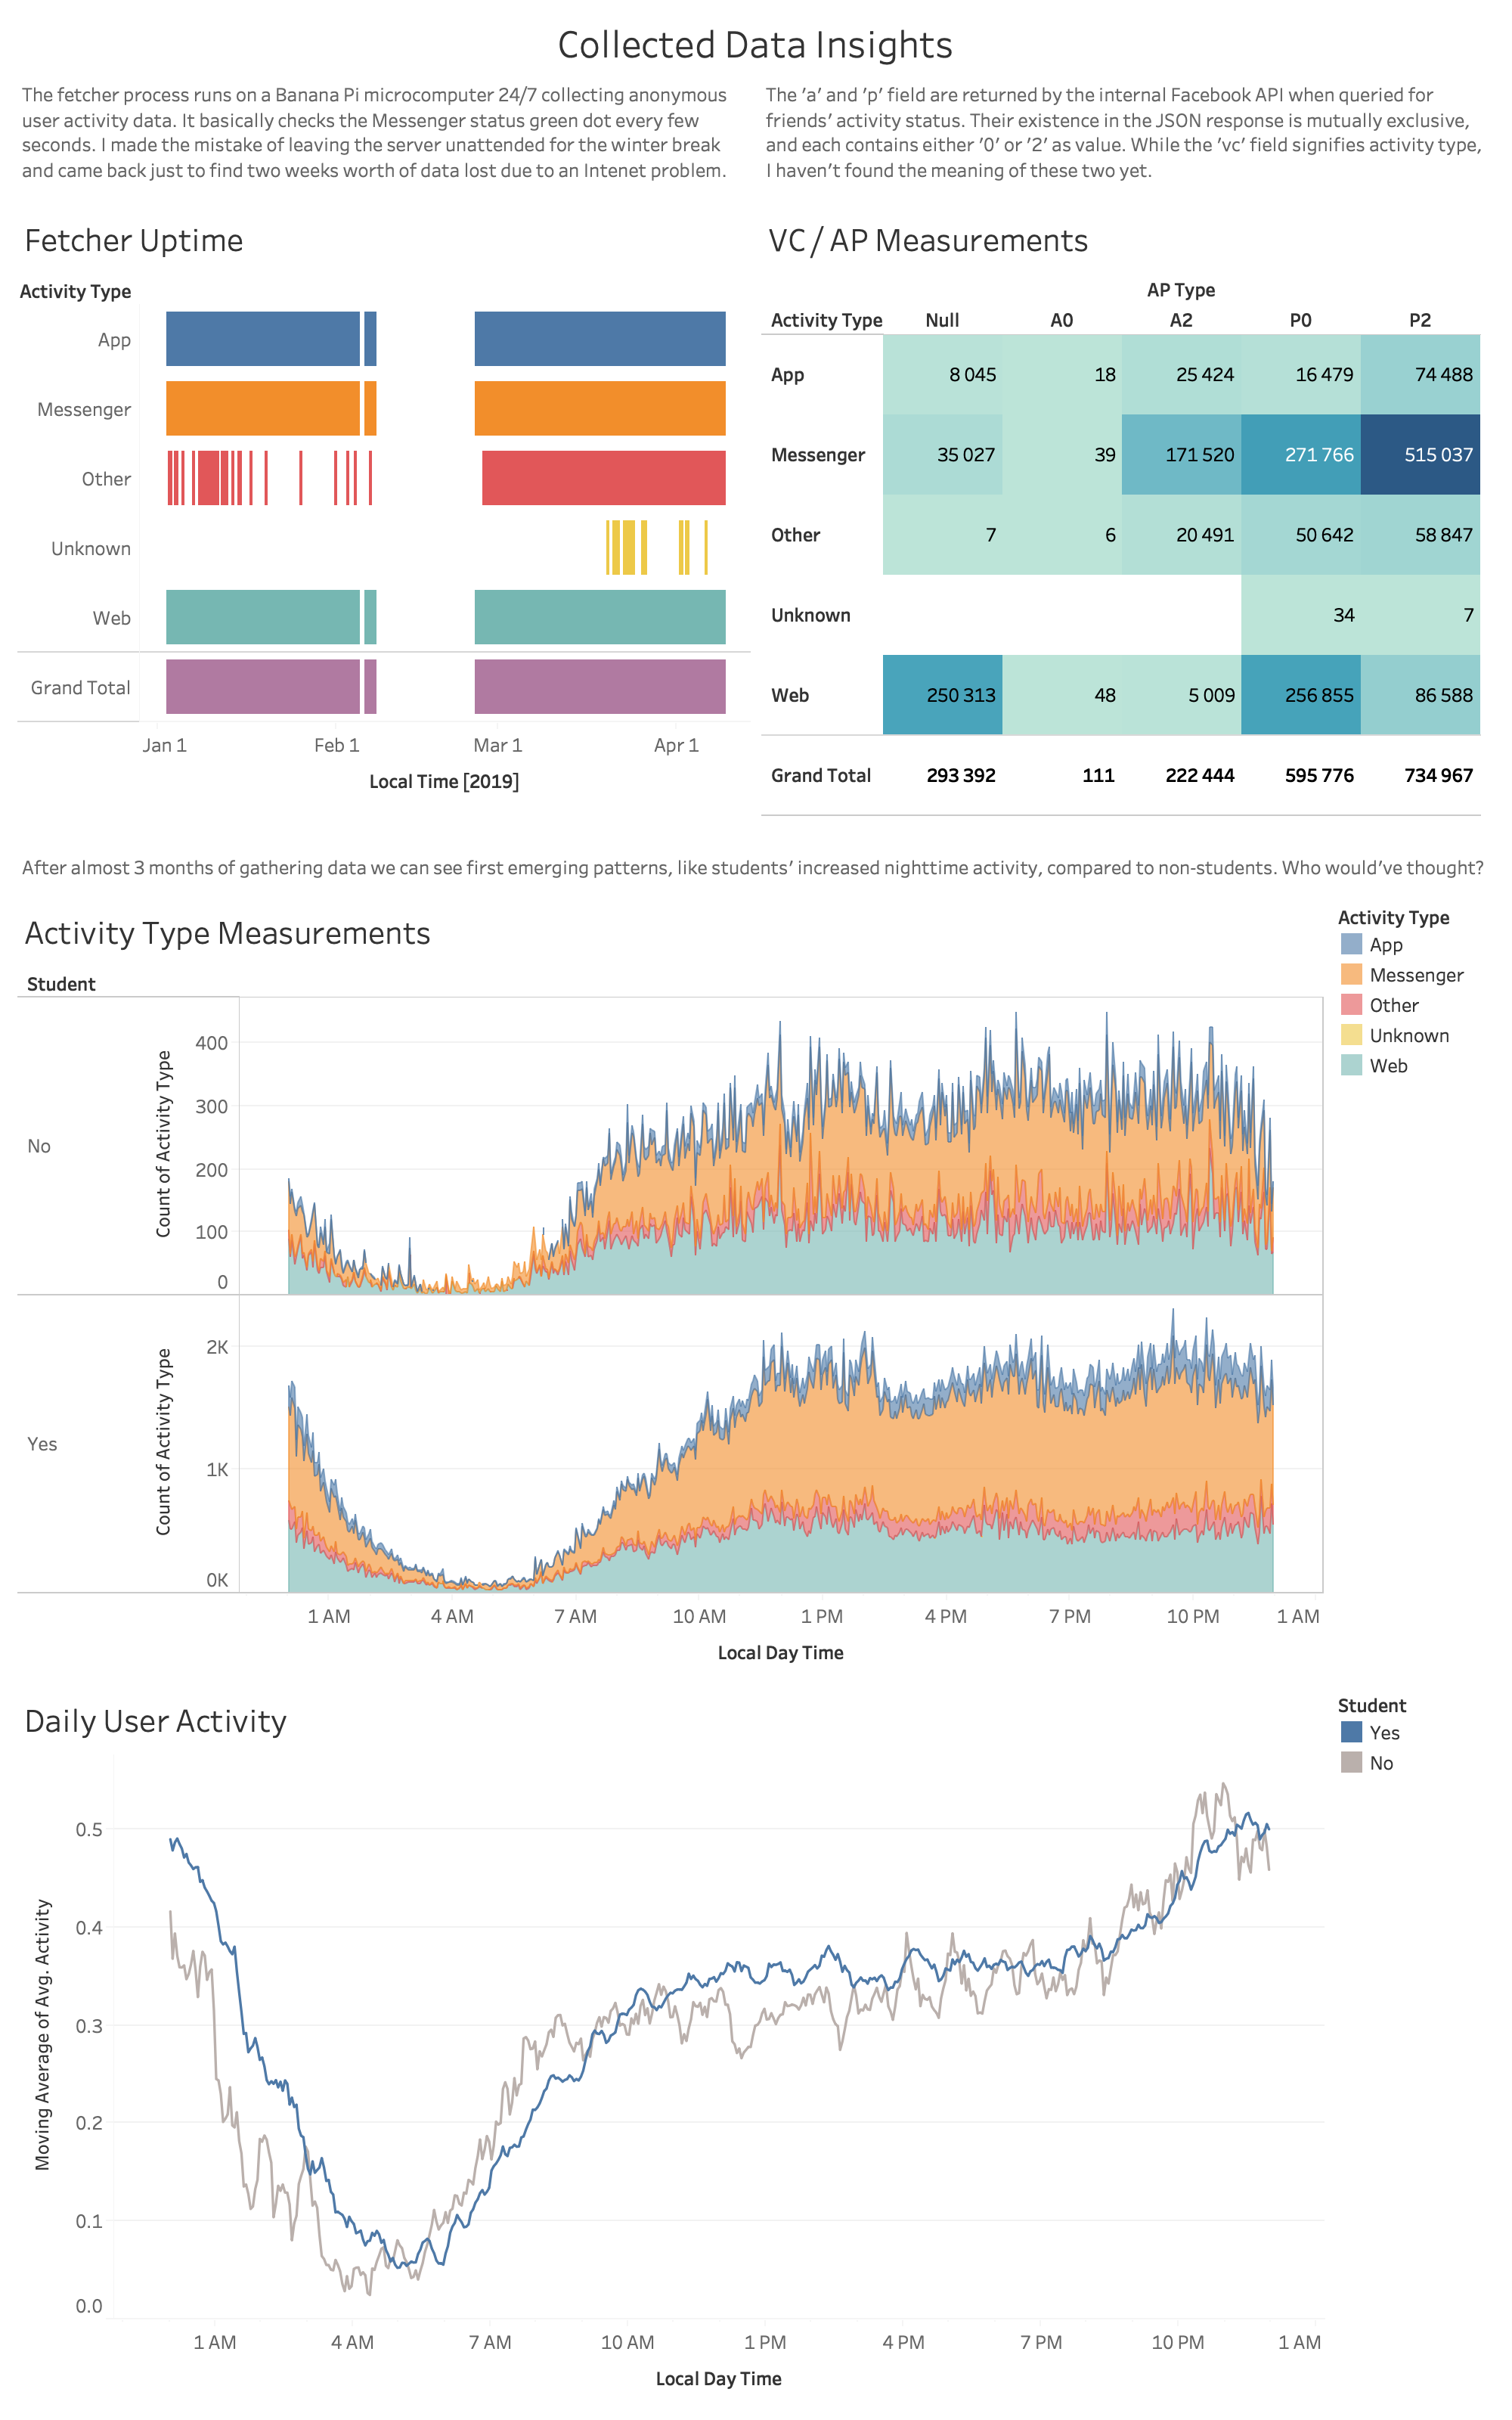Click the P0 column header
This screenshot has height=2420, width=1512.
click(x=1300, y=320)
